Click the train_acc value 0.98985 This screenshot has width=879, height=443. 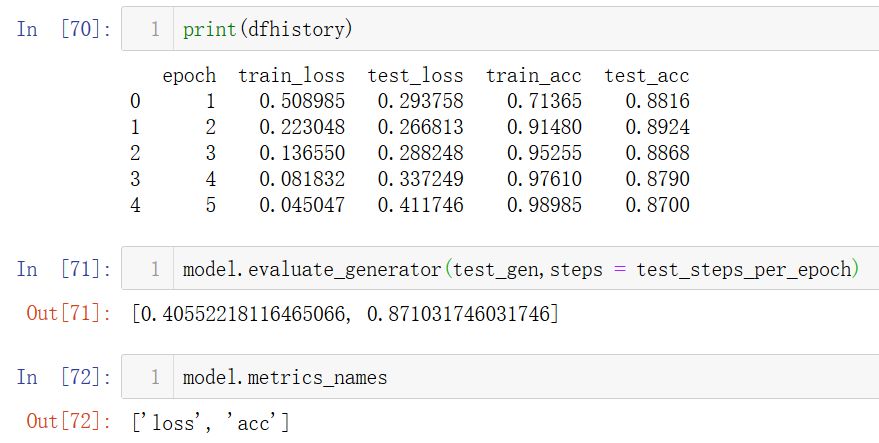pyautogui.click(x=544, y=205)
